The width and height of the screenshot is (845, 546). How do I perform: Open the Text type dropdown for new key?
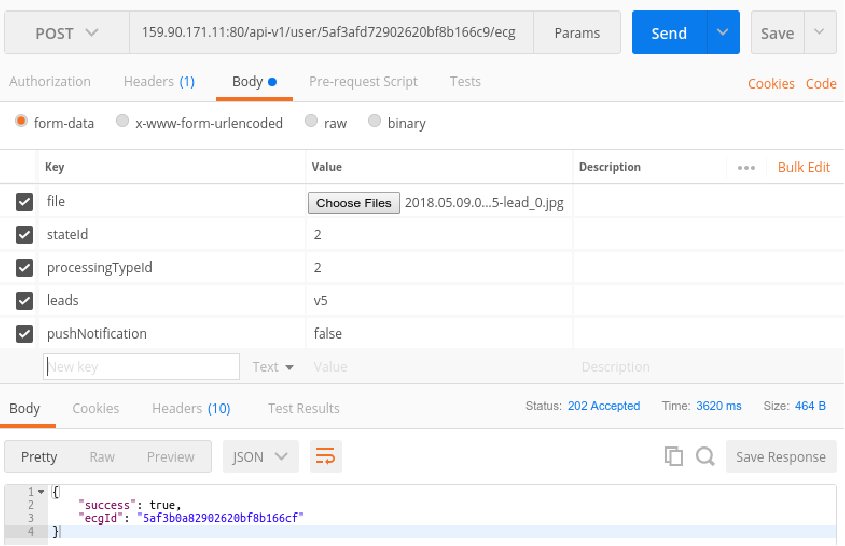[x=273, y=367]
